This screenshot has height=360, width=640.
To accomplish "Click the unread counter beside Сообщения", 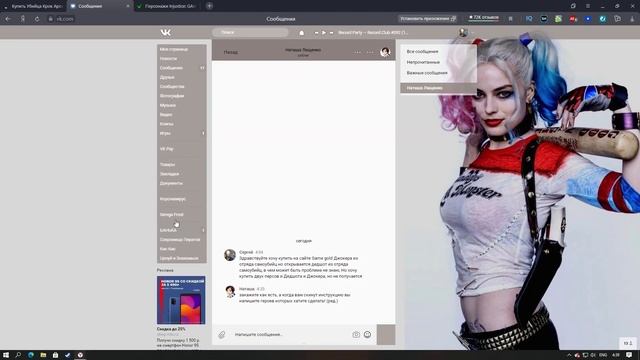I will point(202,68).
